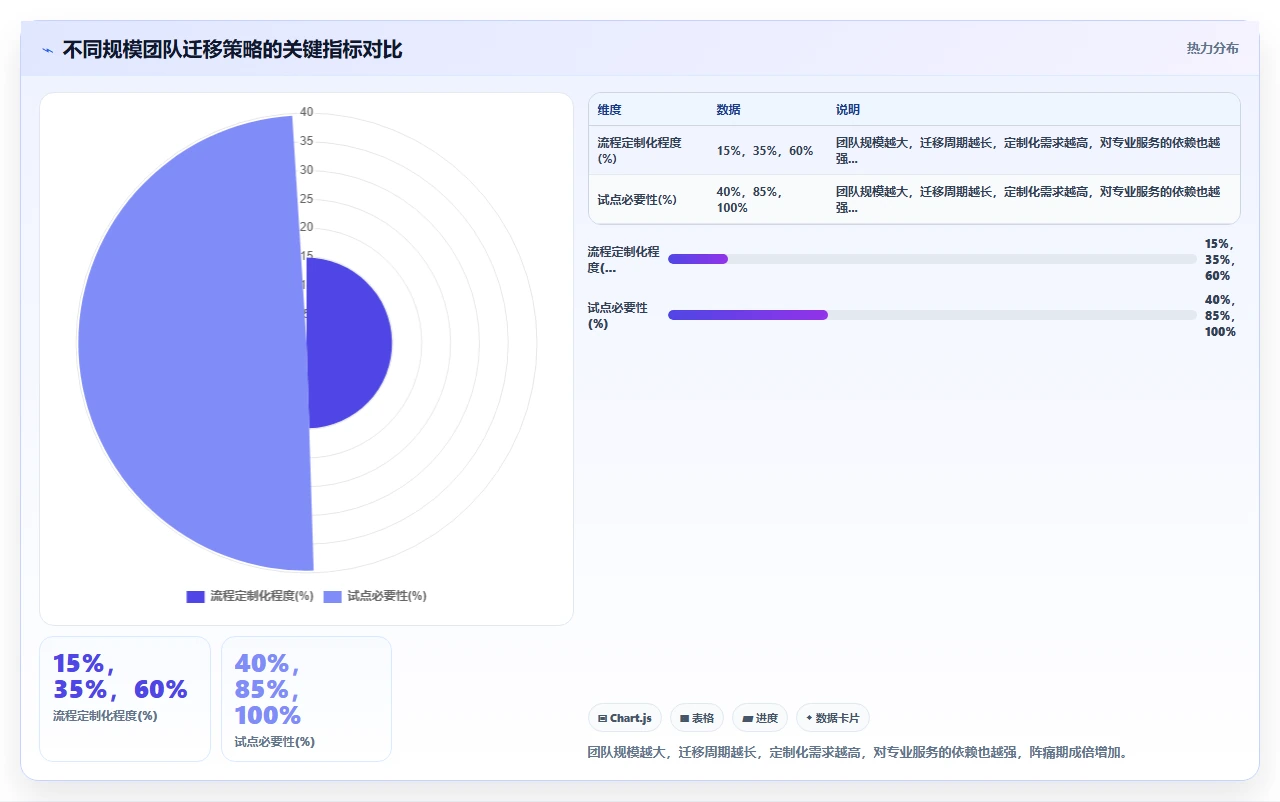This screenshot has height=802, width=1280.
Task: Click the 热力分布 label at top right
Action: tap(1212, 48)
